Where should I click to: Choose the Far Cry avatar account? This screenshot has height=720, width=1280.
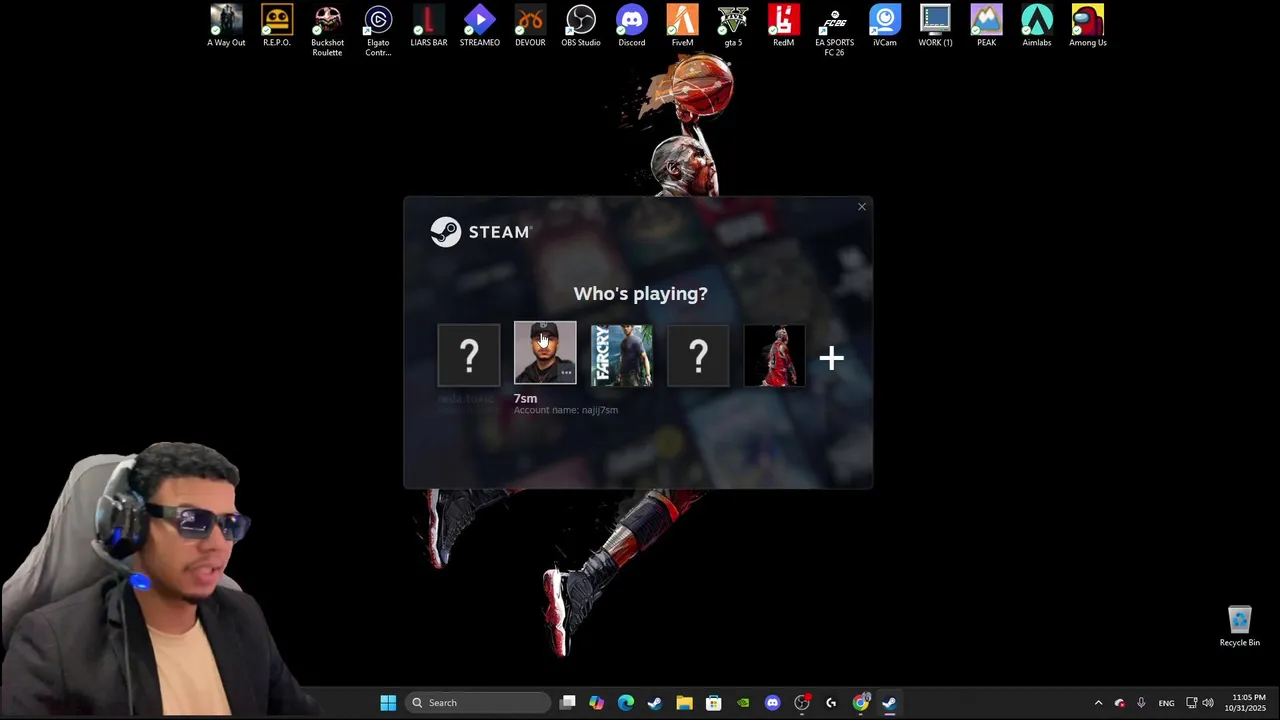pos(621,355)
